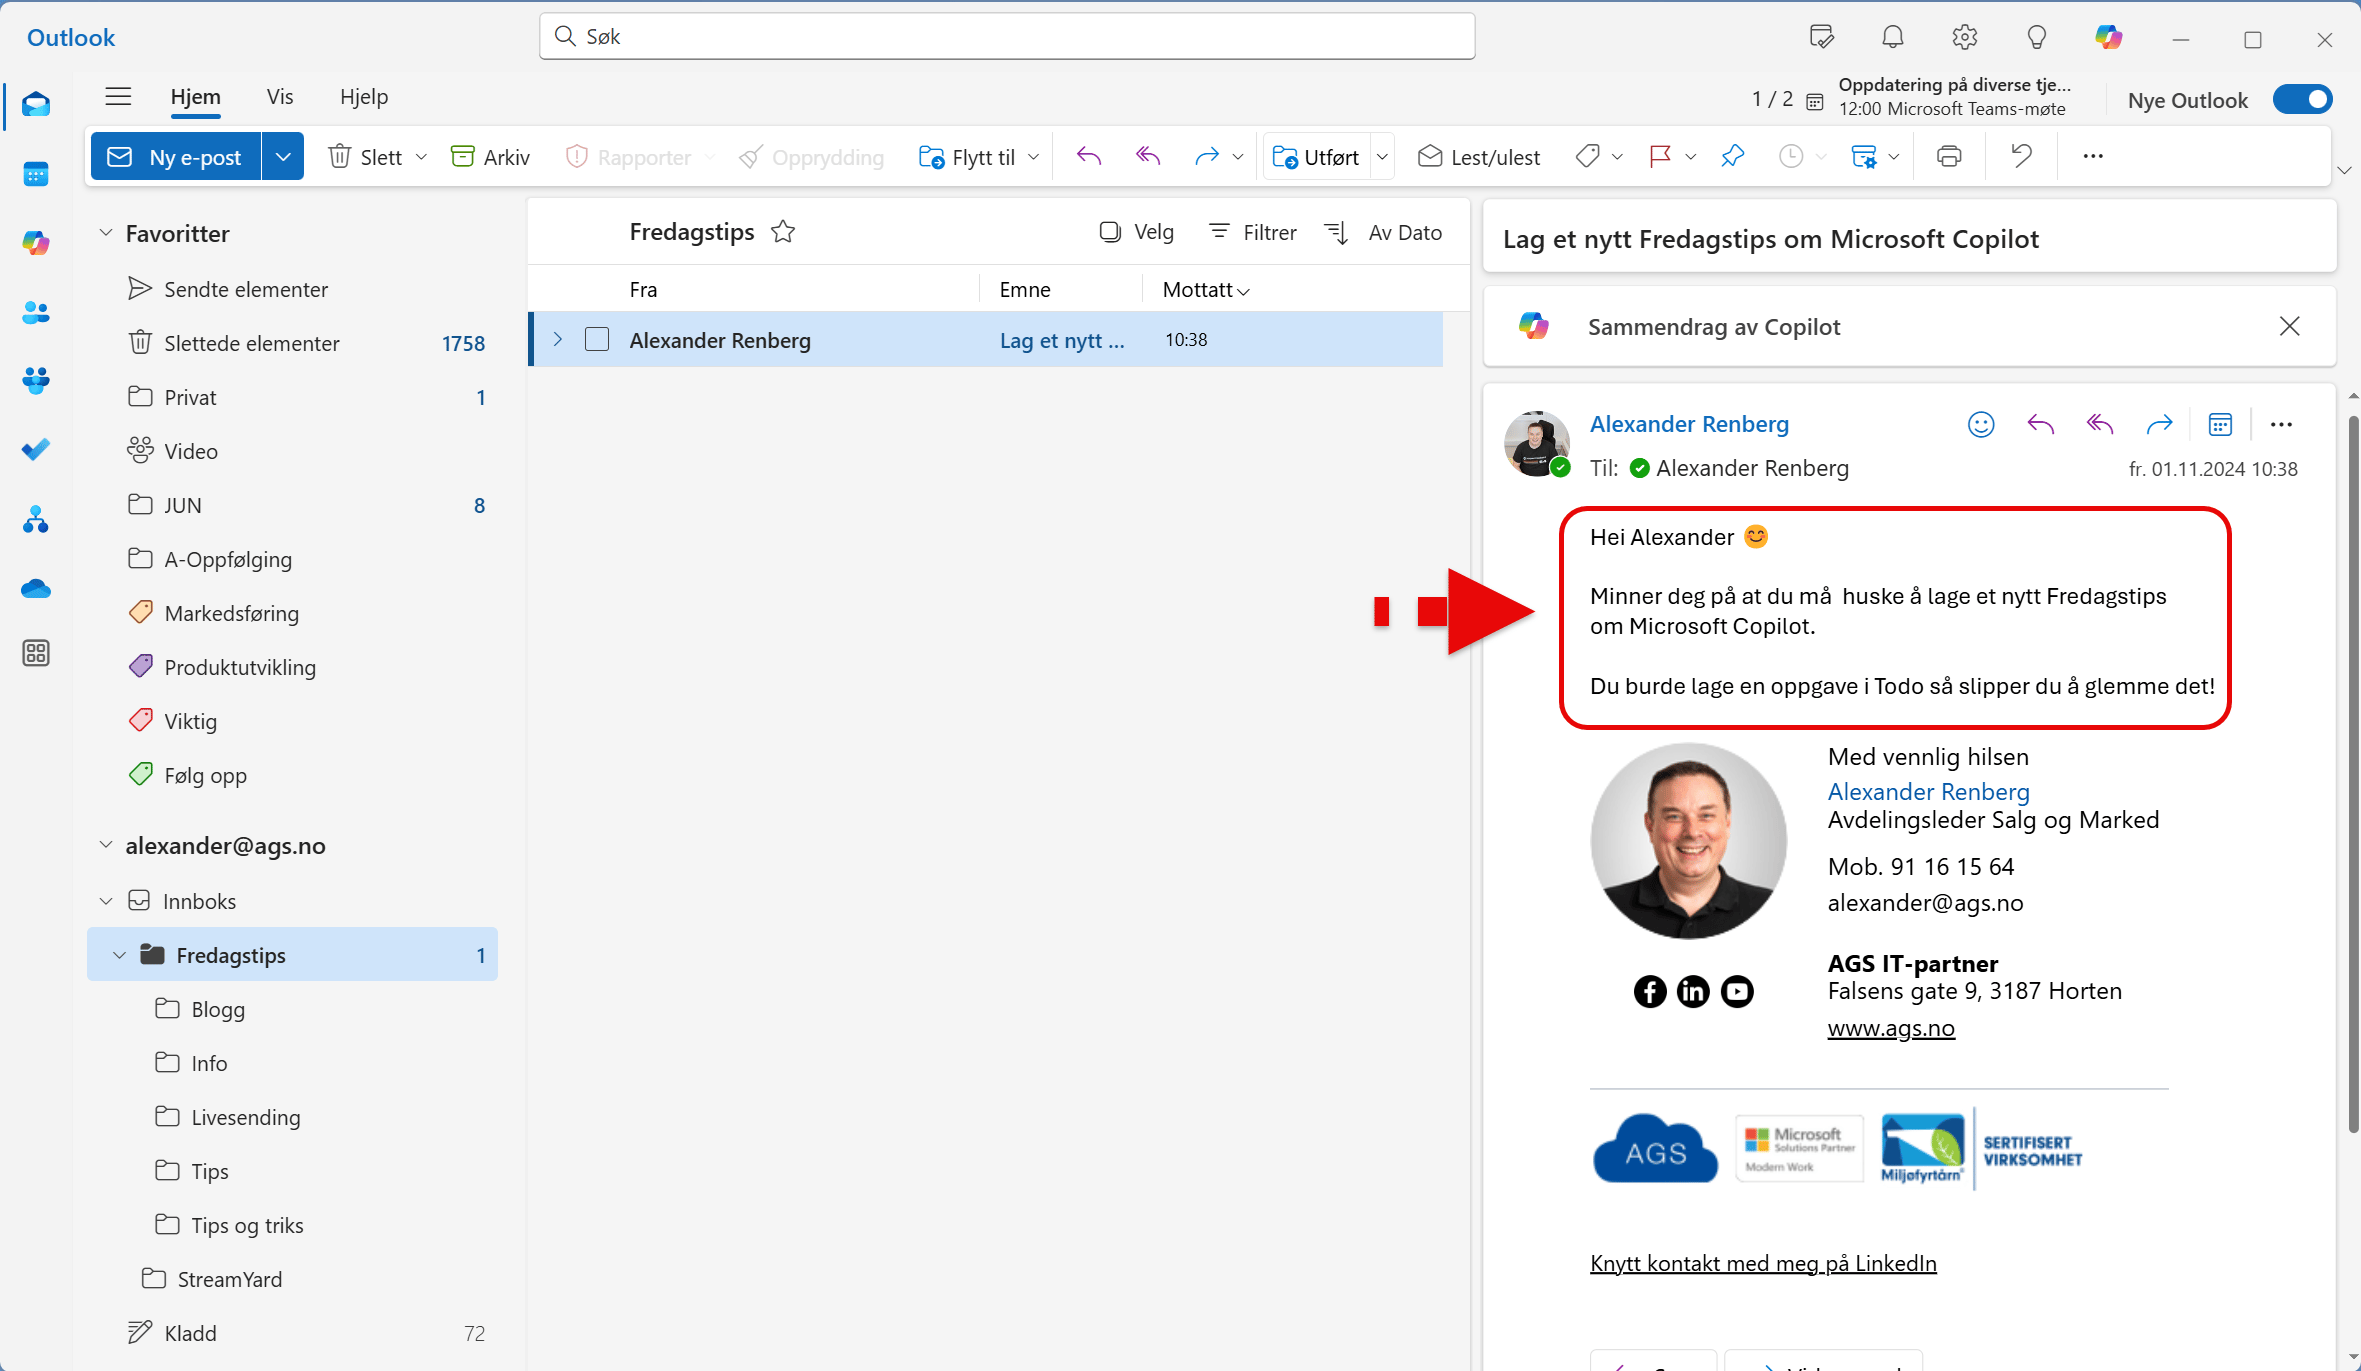Screen dimensions: 2361x1371
Task: Open notifications bell
Action: click(x=1893, y=37)
